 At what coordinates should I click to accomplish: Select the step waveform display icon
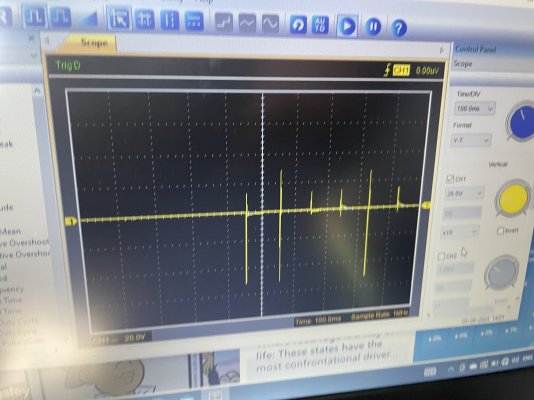tap(224, 22)
